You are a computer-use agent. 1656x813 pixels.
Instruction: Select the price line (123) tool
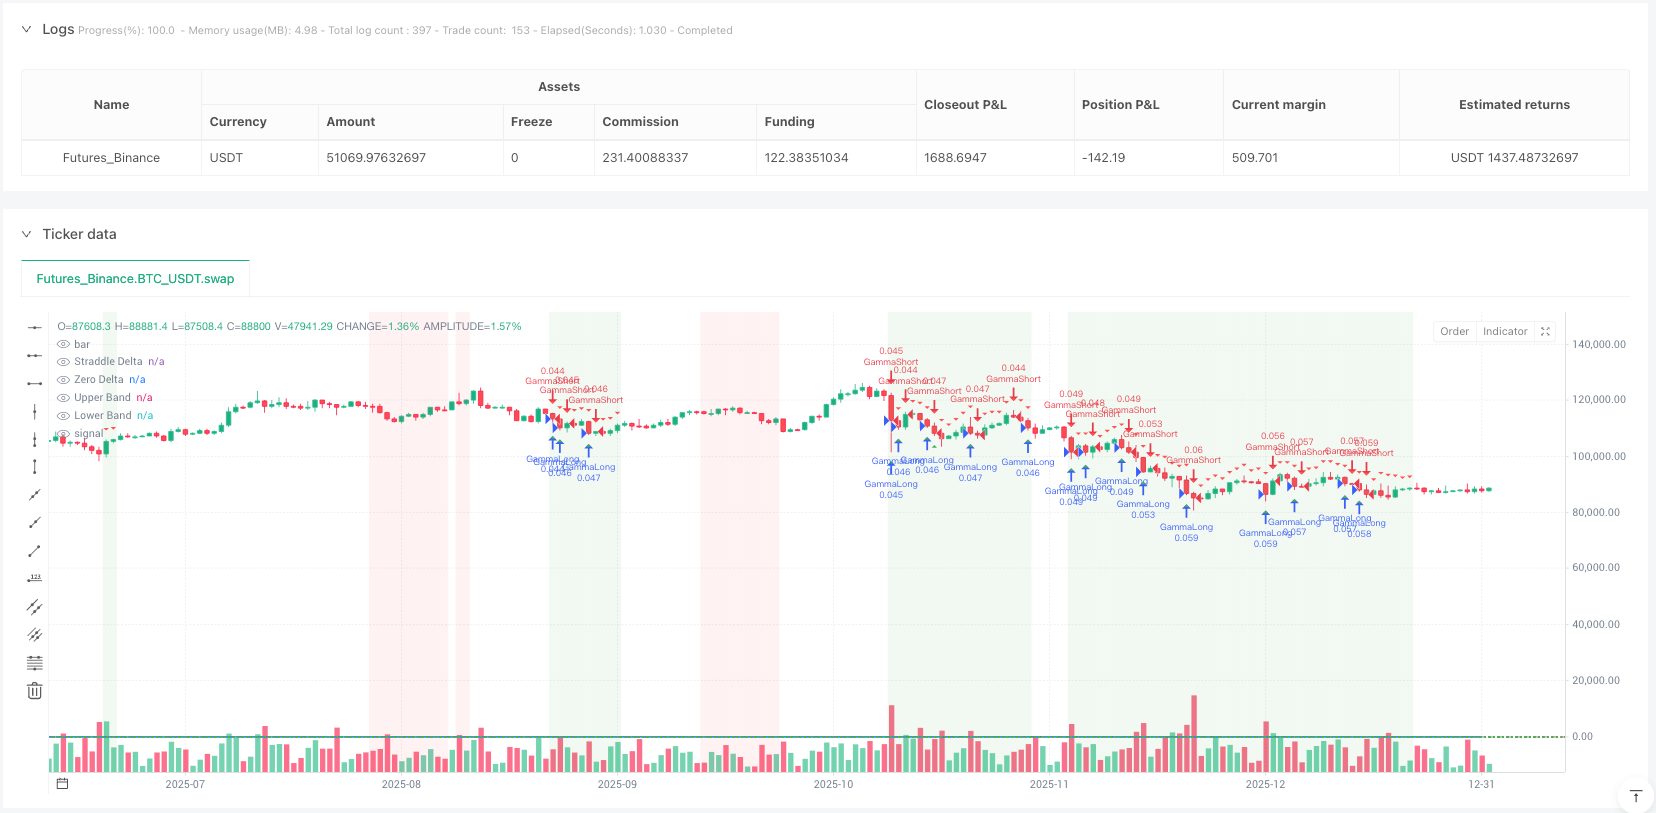[x=34, y=578]
